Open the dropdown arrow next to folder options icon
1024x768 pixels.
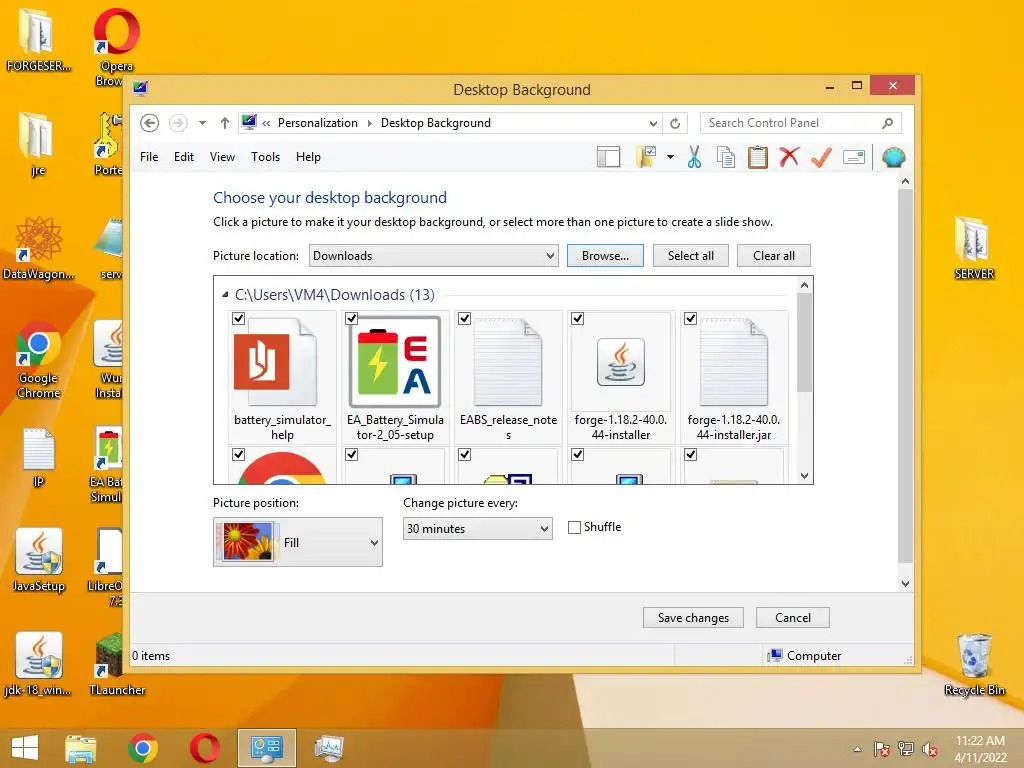click(670, 157)
